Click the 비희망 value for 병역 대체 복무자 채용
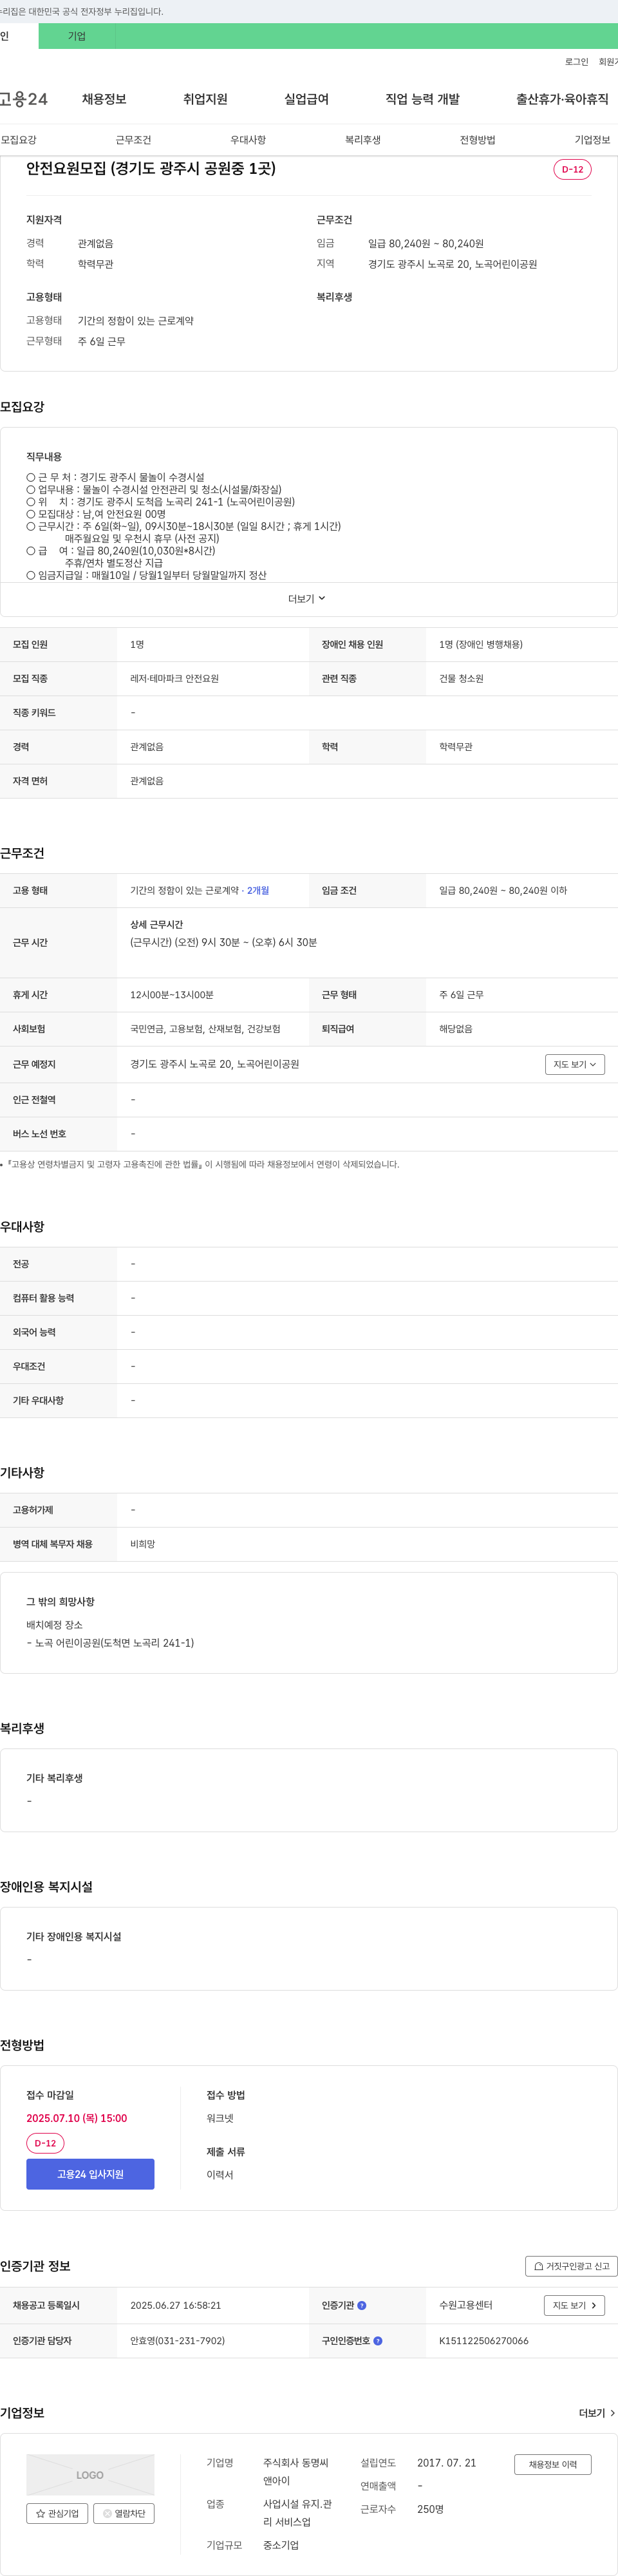Screen dimensions: 618x2576 pos(143,1544)
